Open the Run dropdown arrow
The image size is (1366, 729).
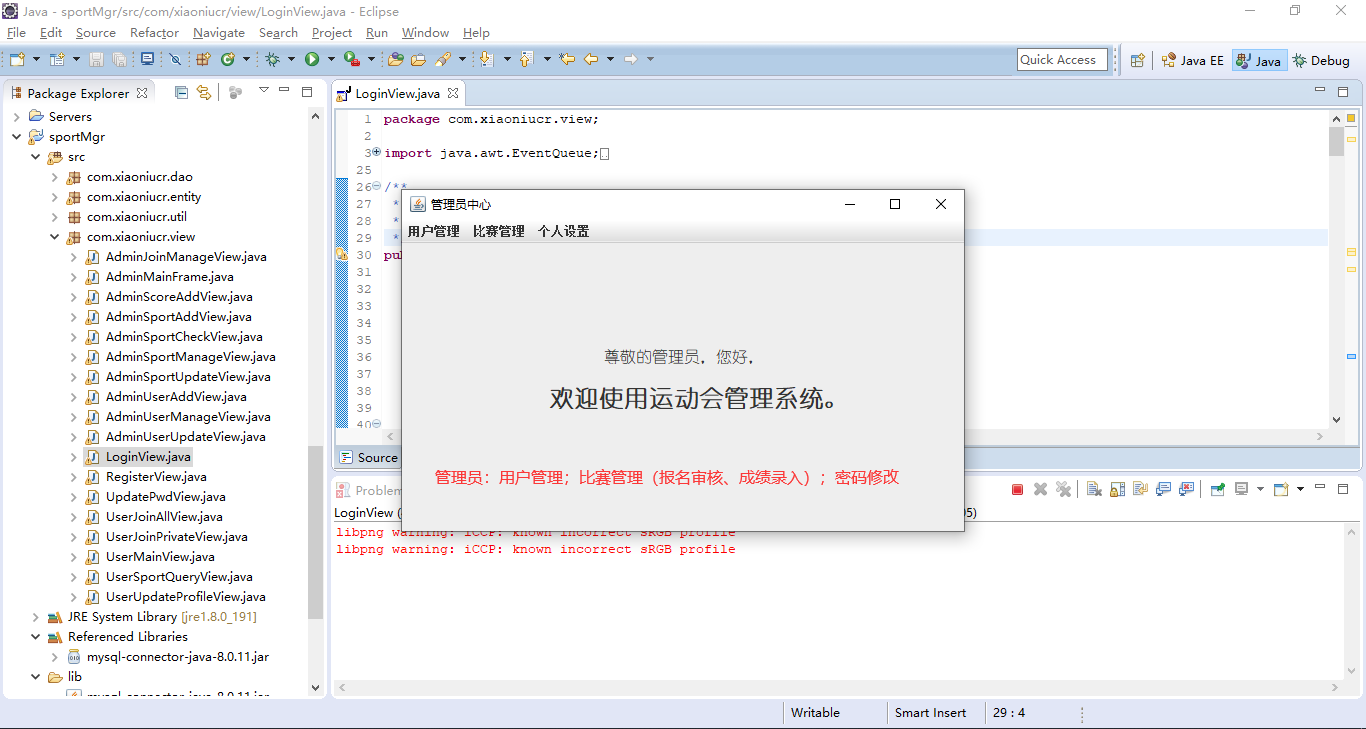tap(330, 60)
